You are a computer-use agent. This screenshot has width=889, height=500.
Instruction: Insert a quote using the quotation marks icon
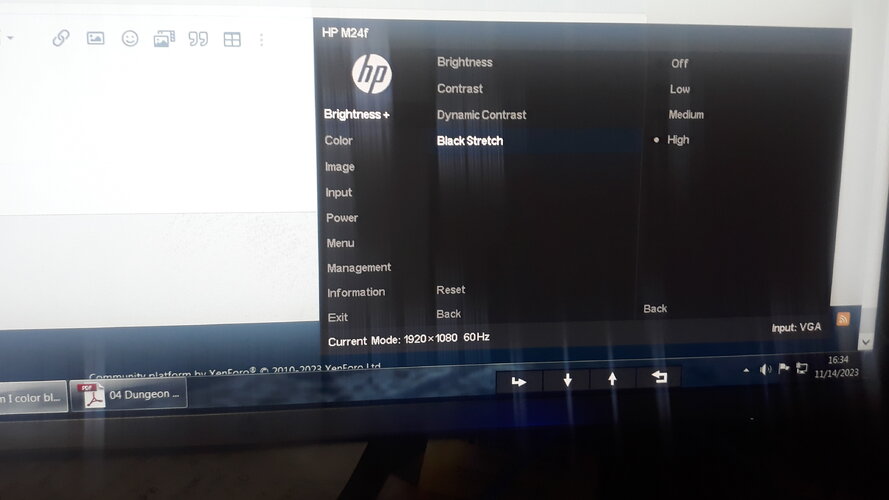coord(198,39)
